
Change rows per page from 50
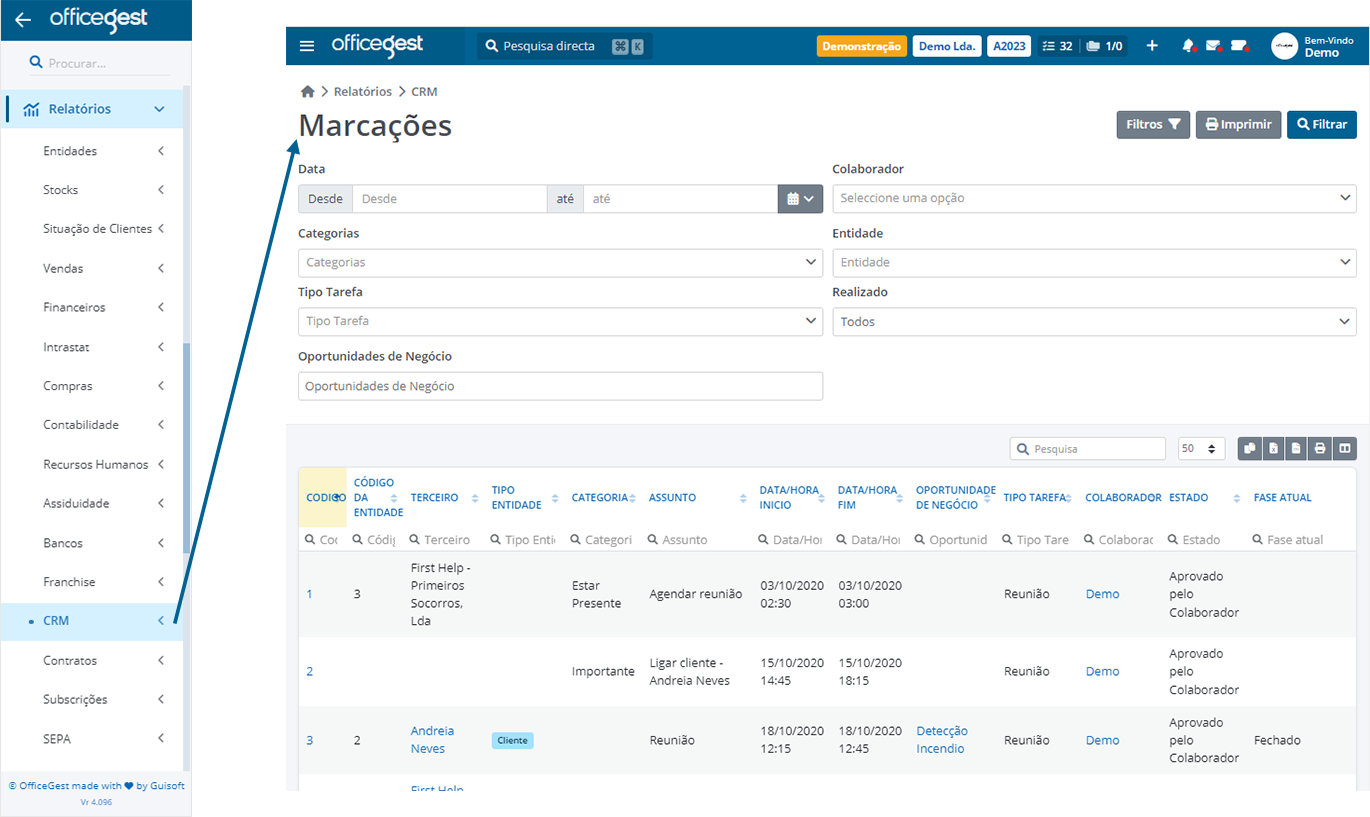1201,448
